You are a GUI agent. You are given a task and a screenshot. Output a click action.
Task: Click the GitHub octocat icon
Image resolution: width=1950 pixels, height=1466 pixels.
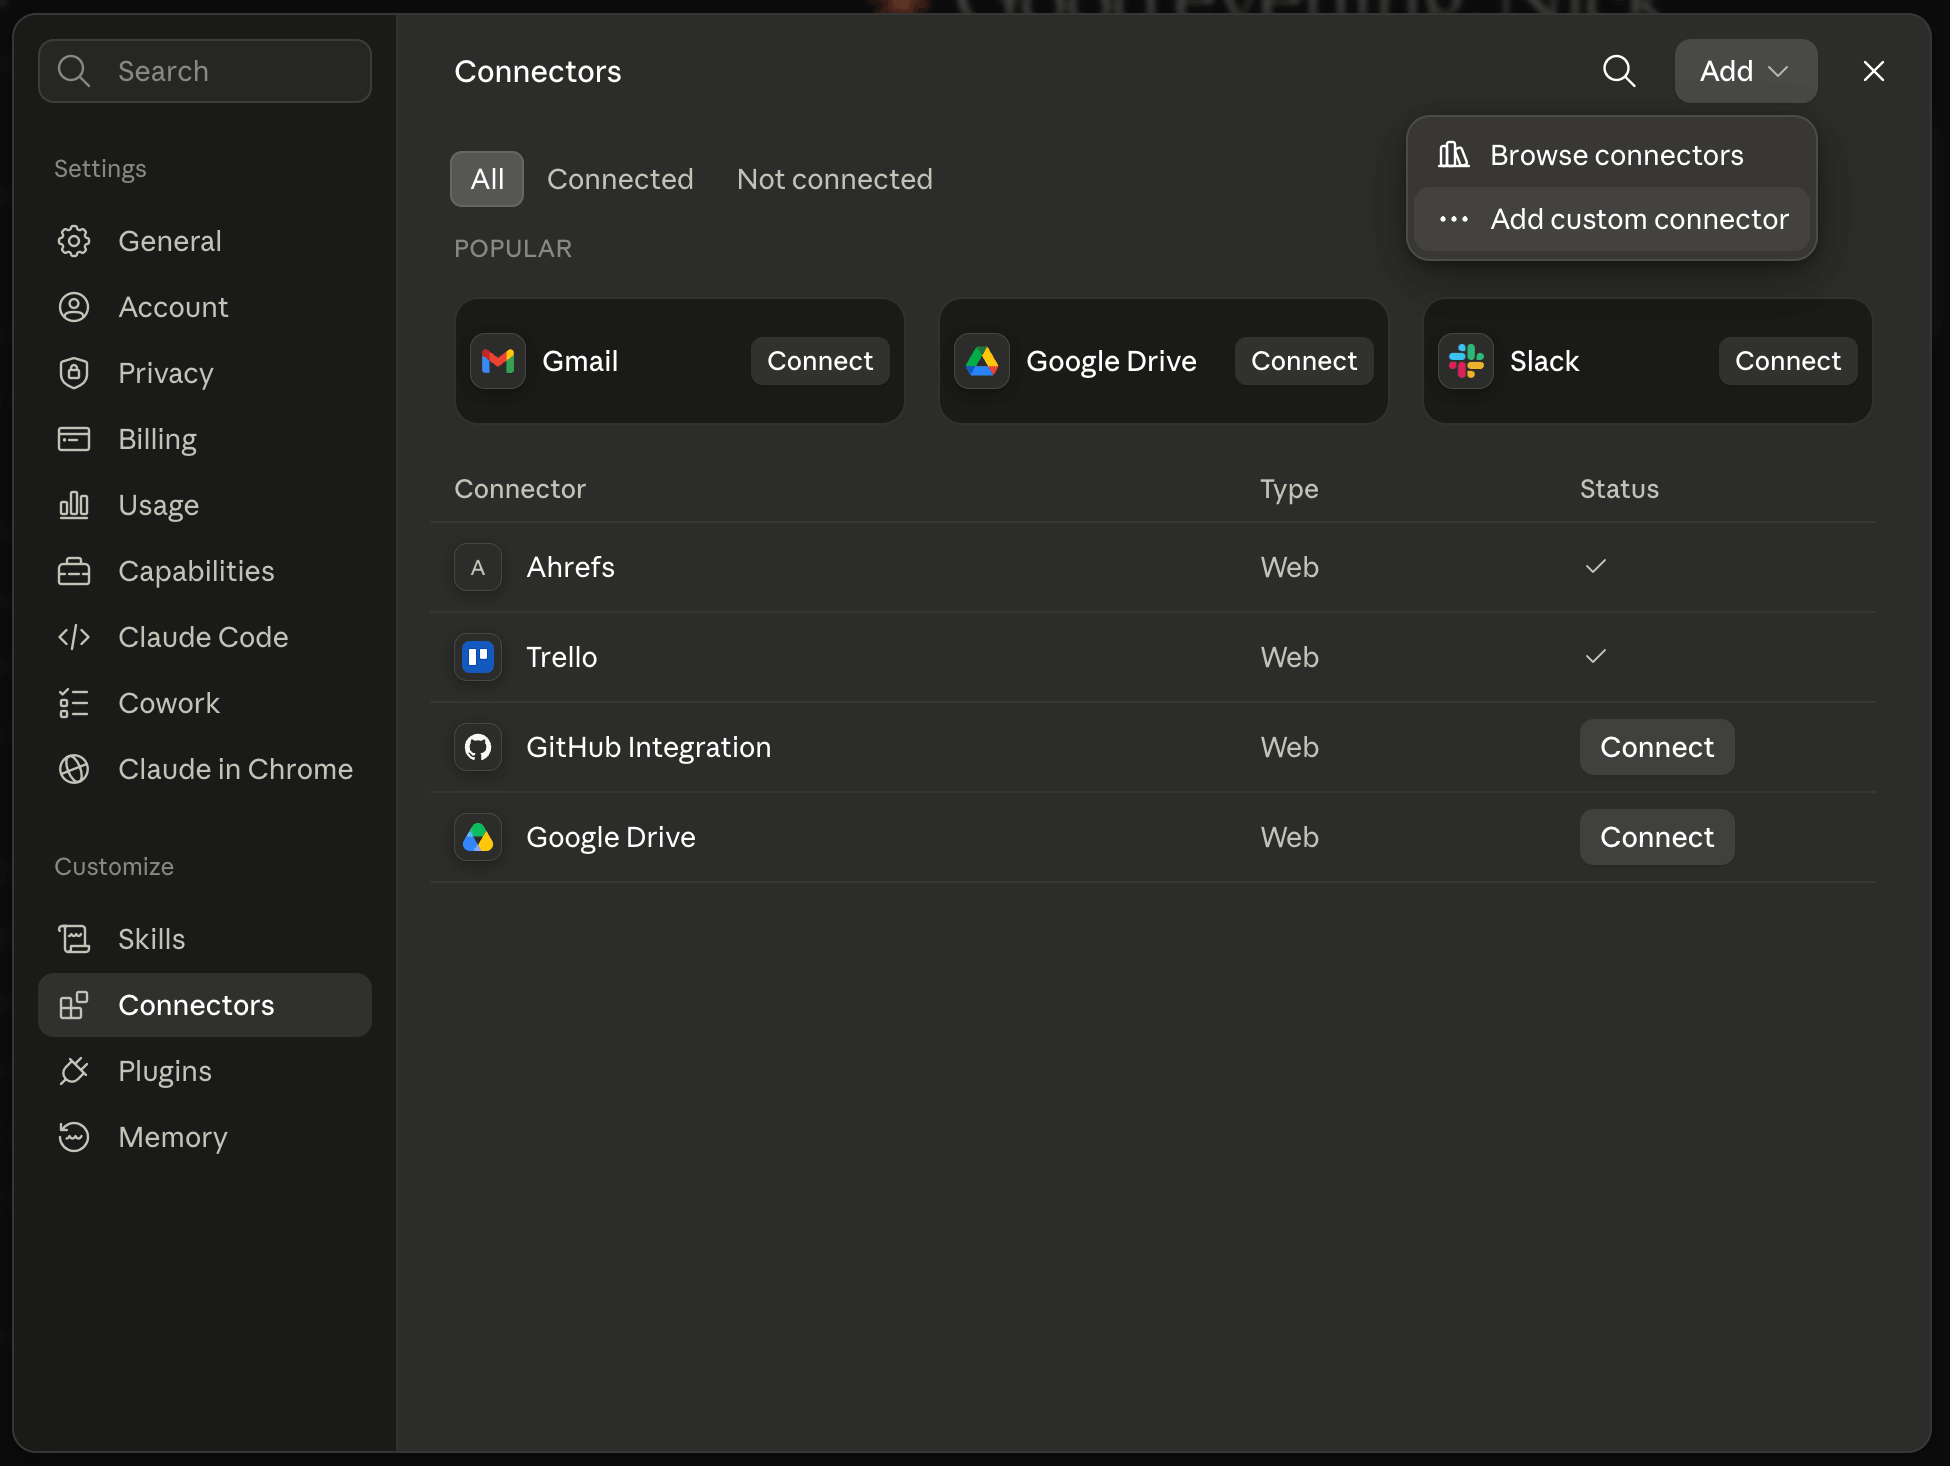tap(478, 747)
